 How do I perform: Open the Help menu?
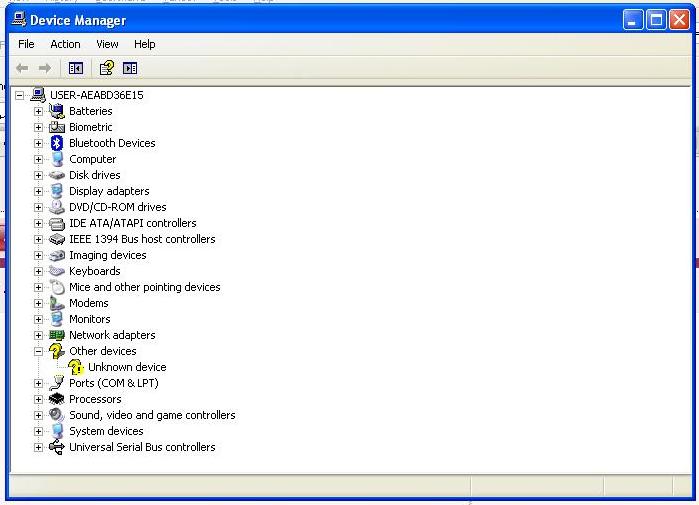[x=145, y=44]
